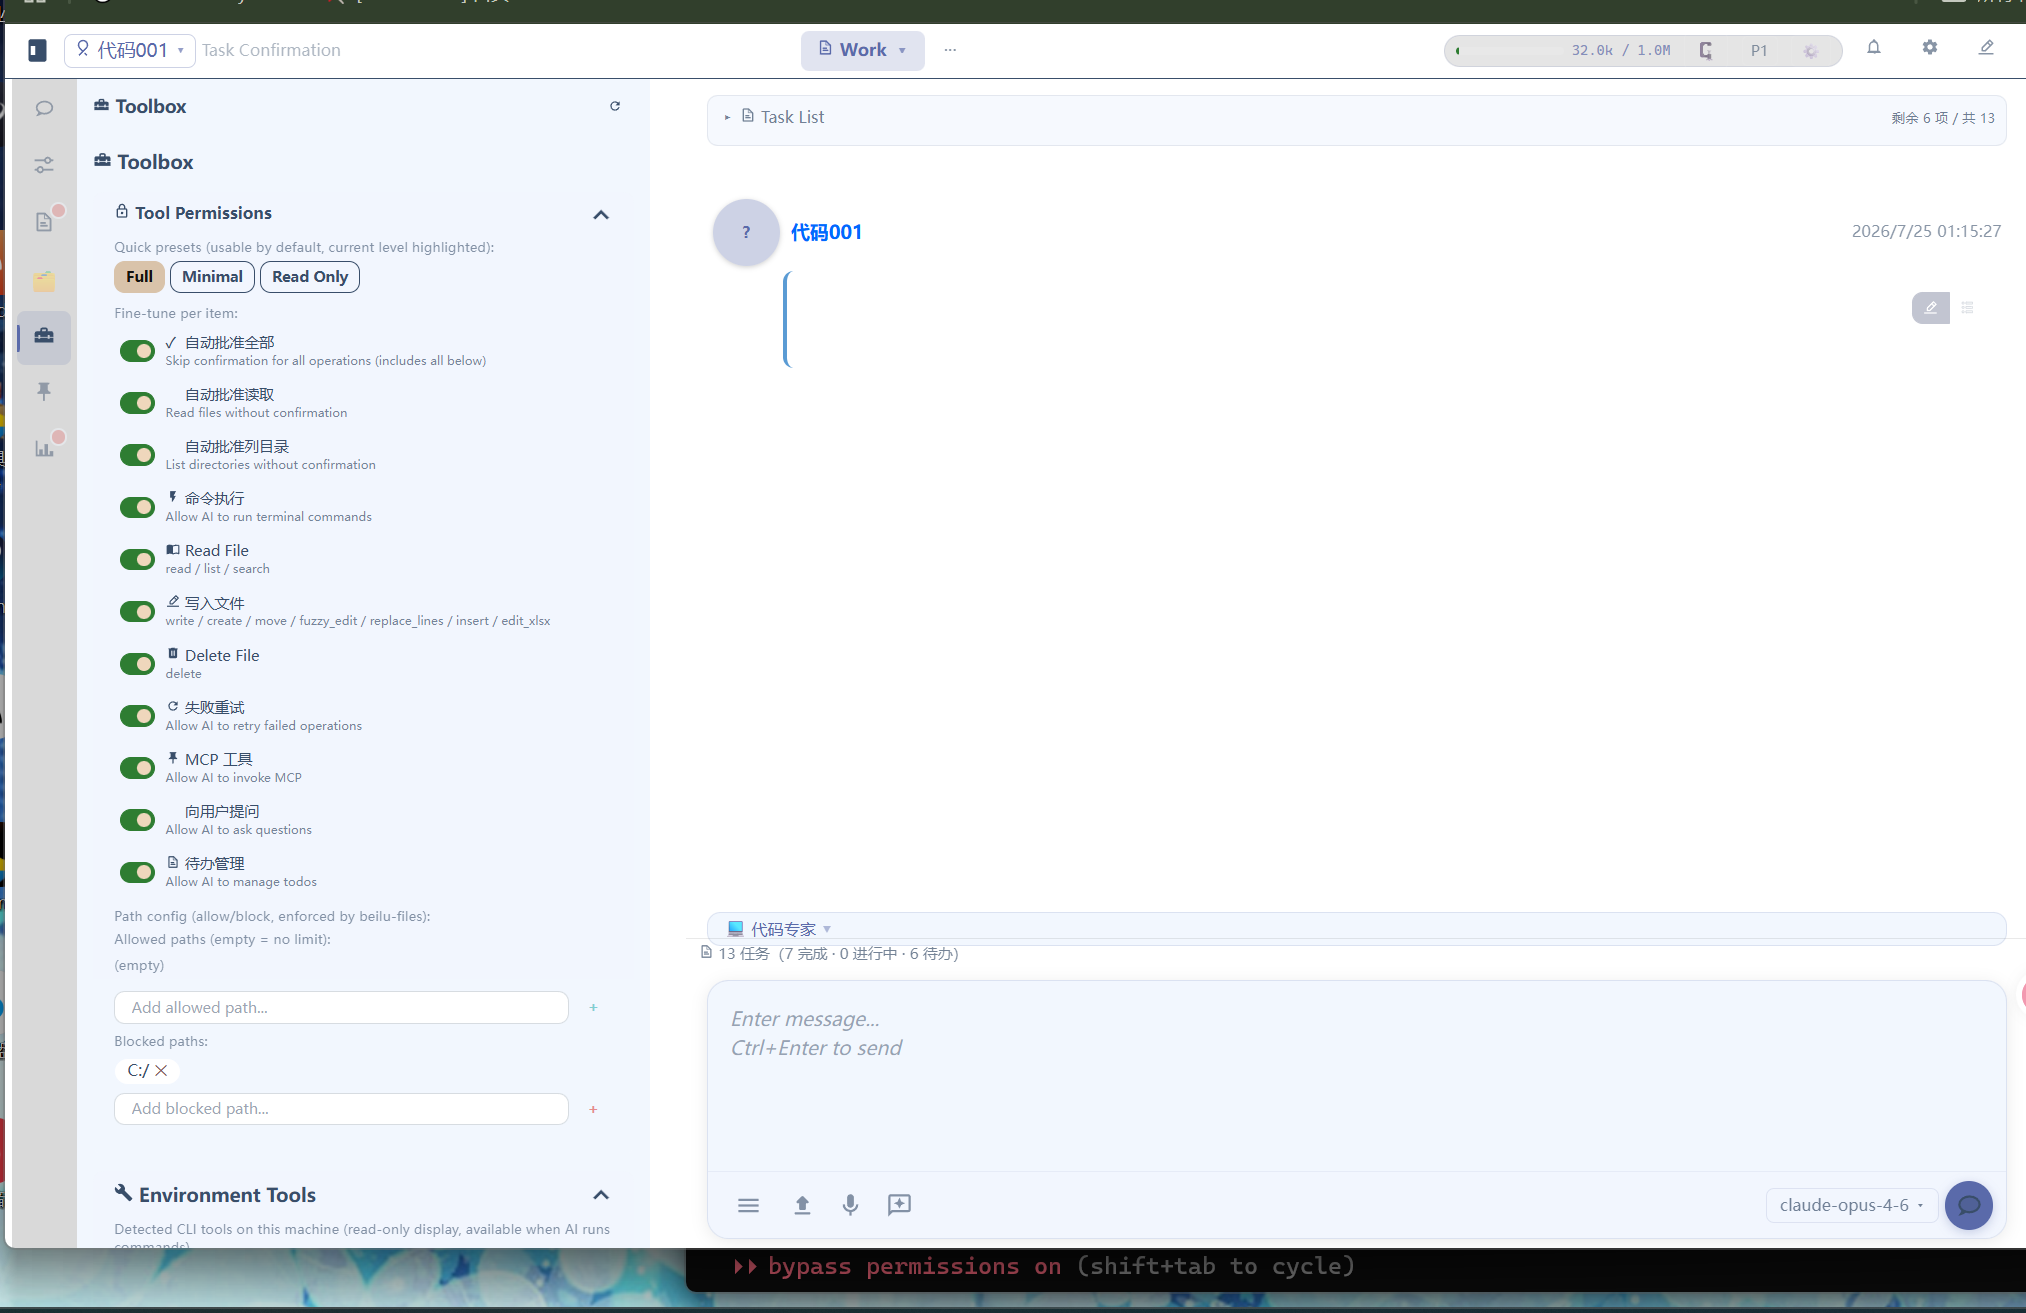Toggle the sidebar panel icon
The width and height of the screenshot is (2026, 1313).
pos(37,50)
